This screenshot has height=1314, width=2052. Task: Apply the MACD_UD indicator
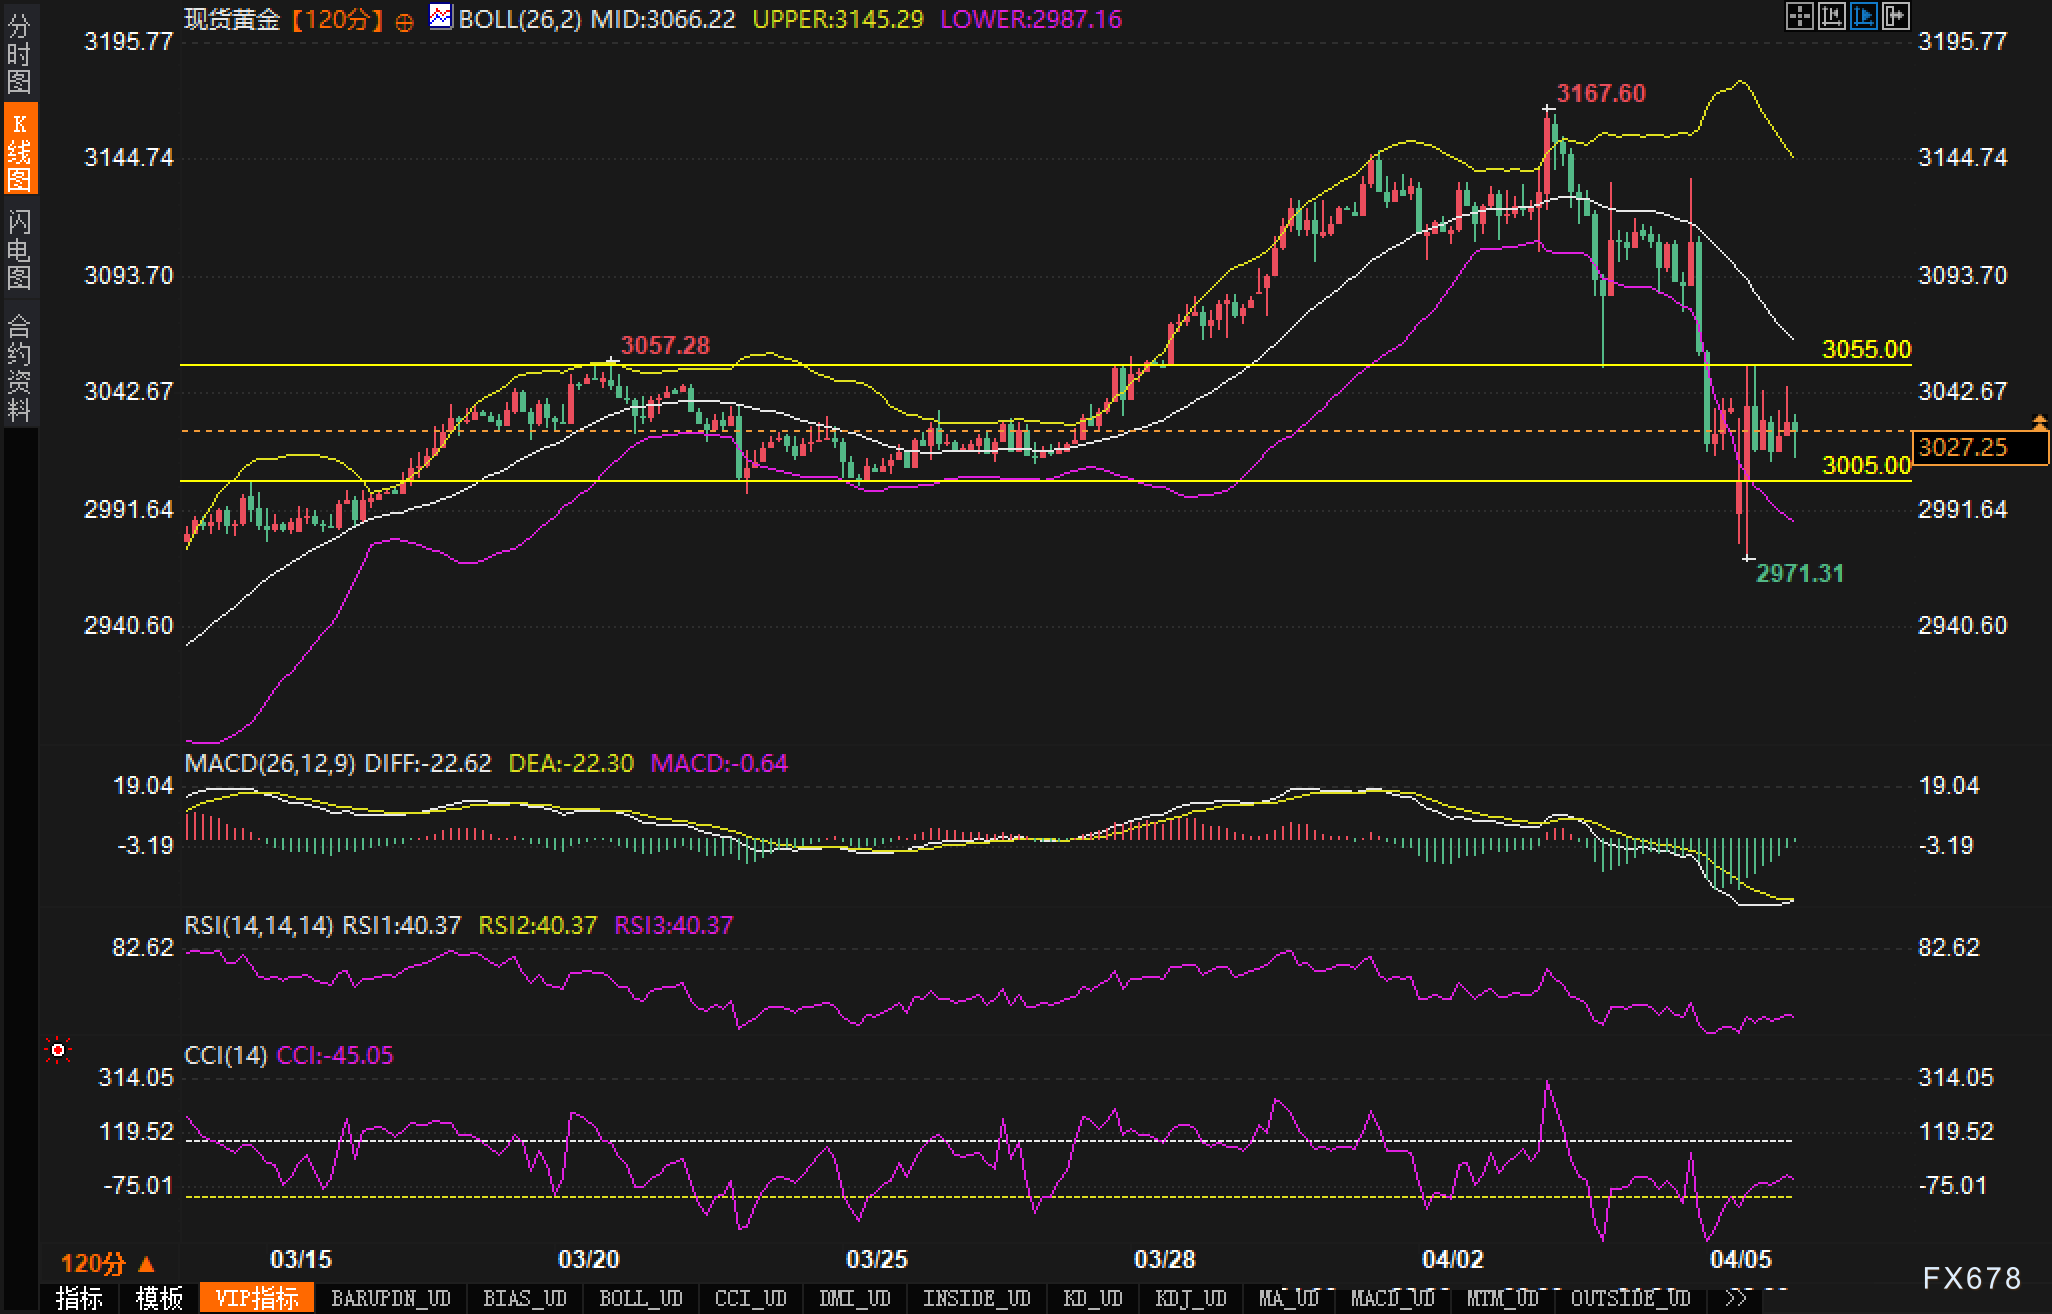pyautogui.click(x=1392, y=1298)
